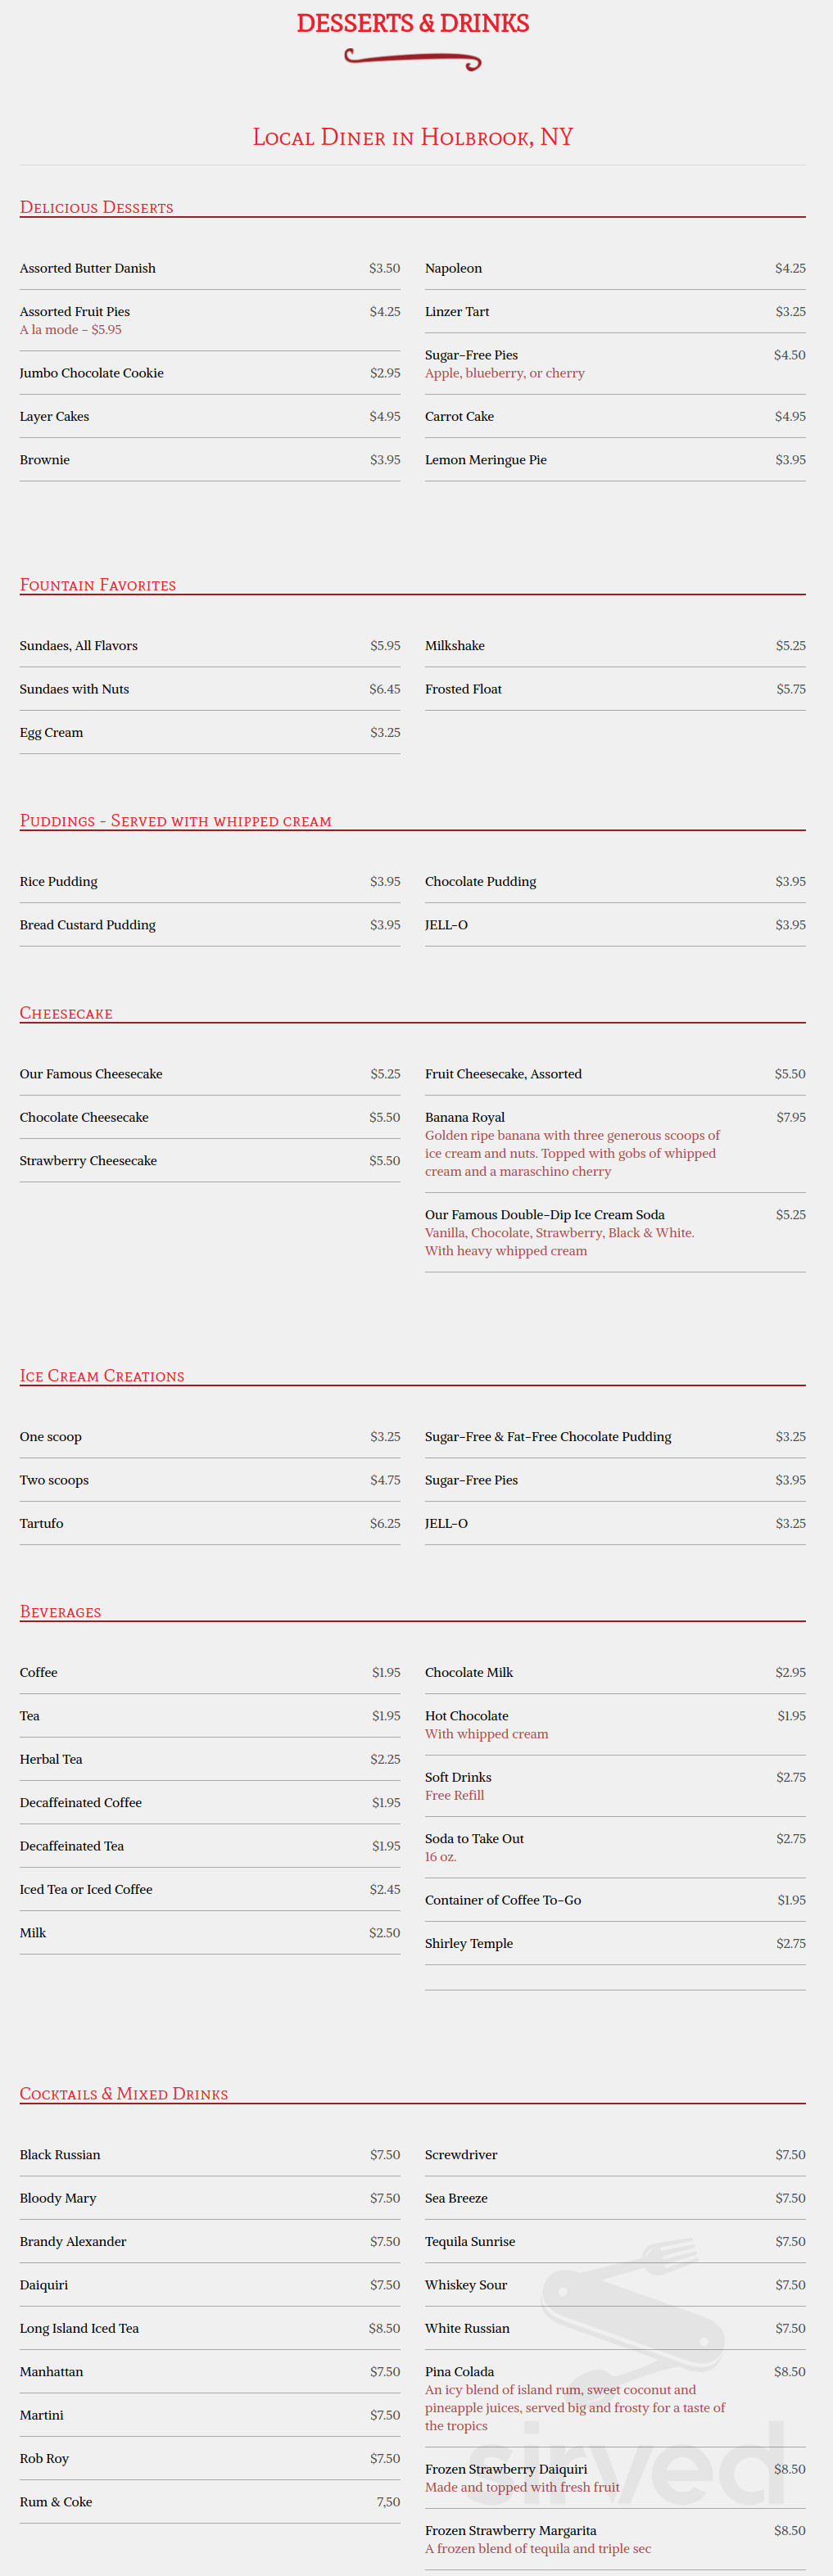Image resolution: width=833 pixels, height=2576 pixels.
Task: Click the Shirley Temple item
Action: [x=469, y=1944]
